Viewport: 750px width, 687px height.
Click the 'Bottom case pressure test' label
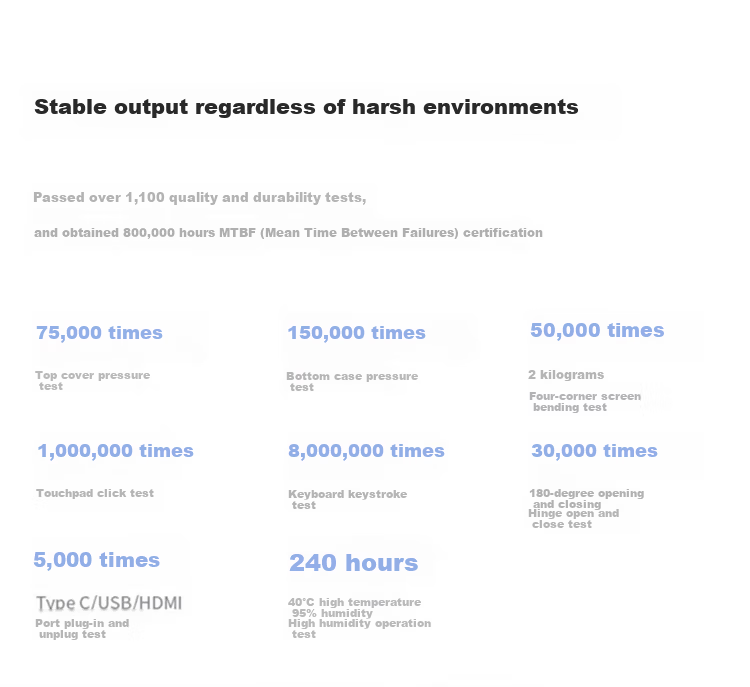tap(352, 382)
